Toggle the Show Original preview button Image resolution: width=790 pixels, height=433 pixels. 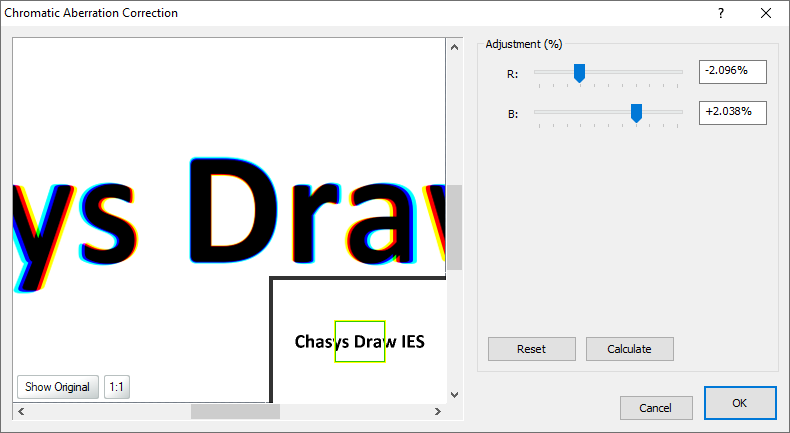point(58,387)
